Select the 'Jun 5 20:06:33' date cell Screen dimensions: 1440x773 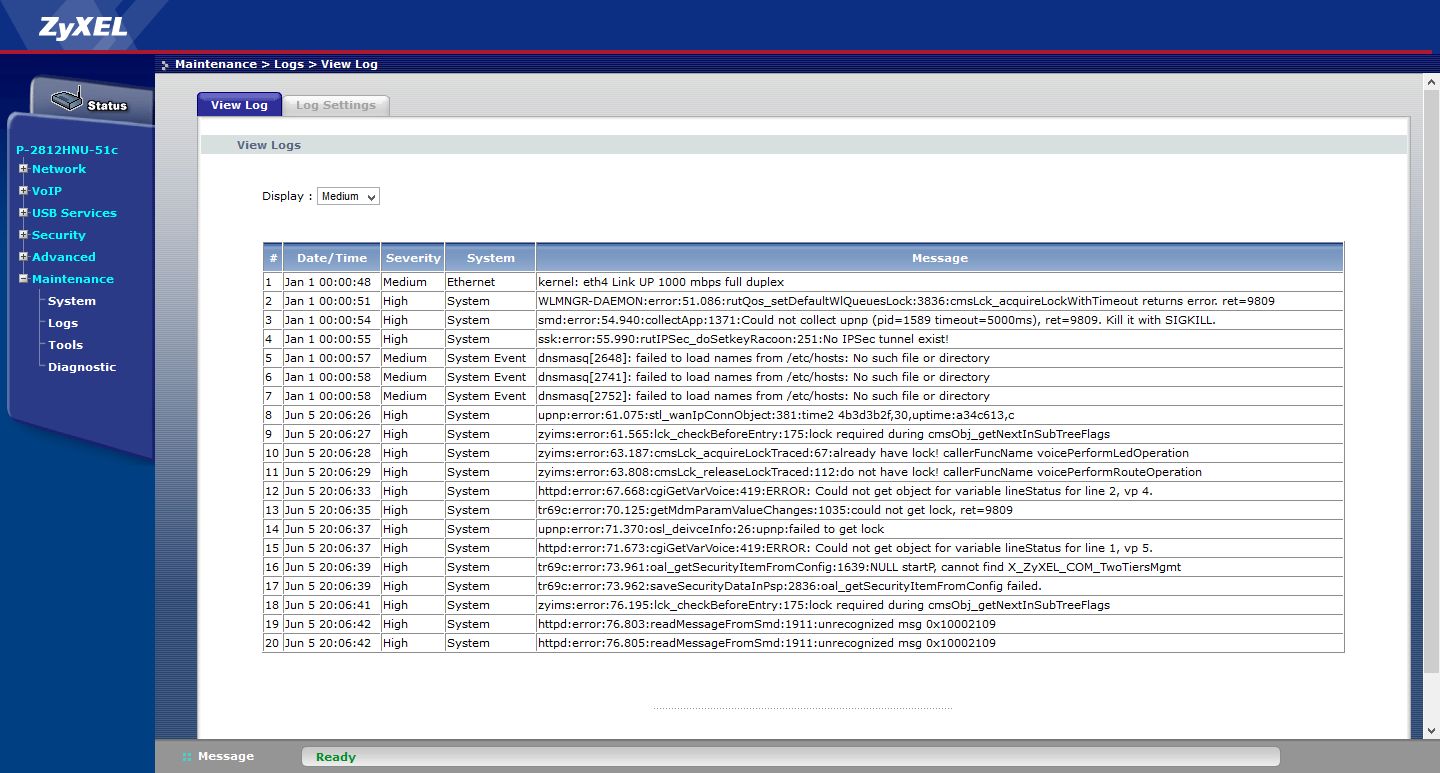click(332, 491)
